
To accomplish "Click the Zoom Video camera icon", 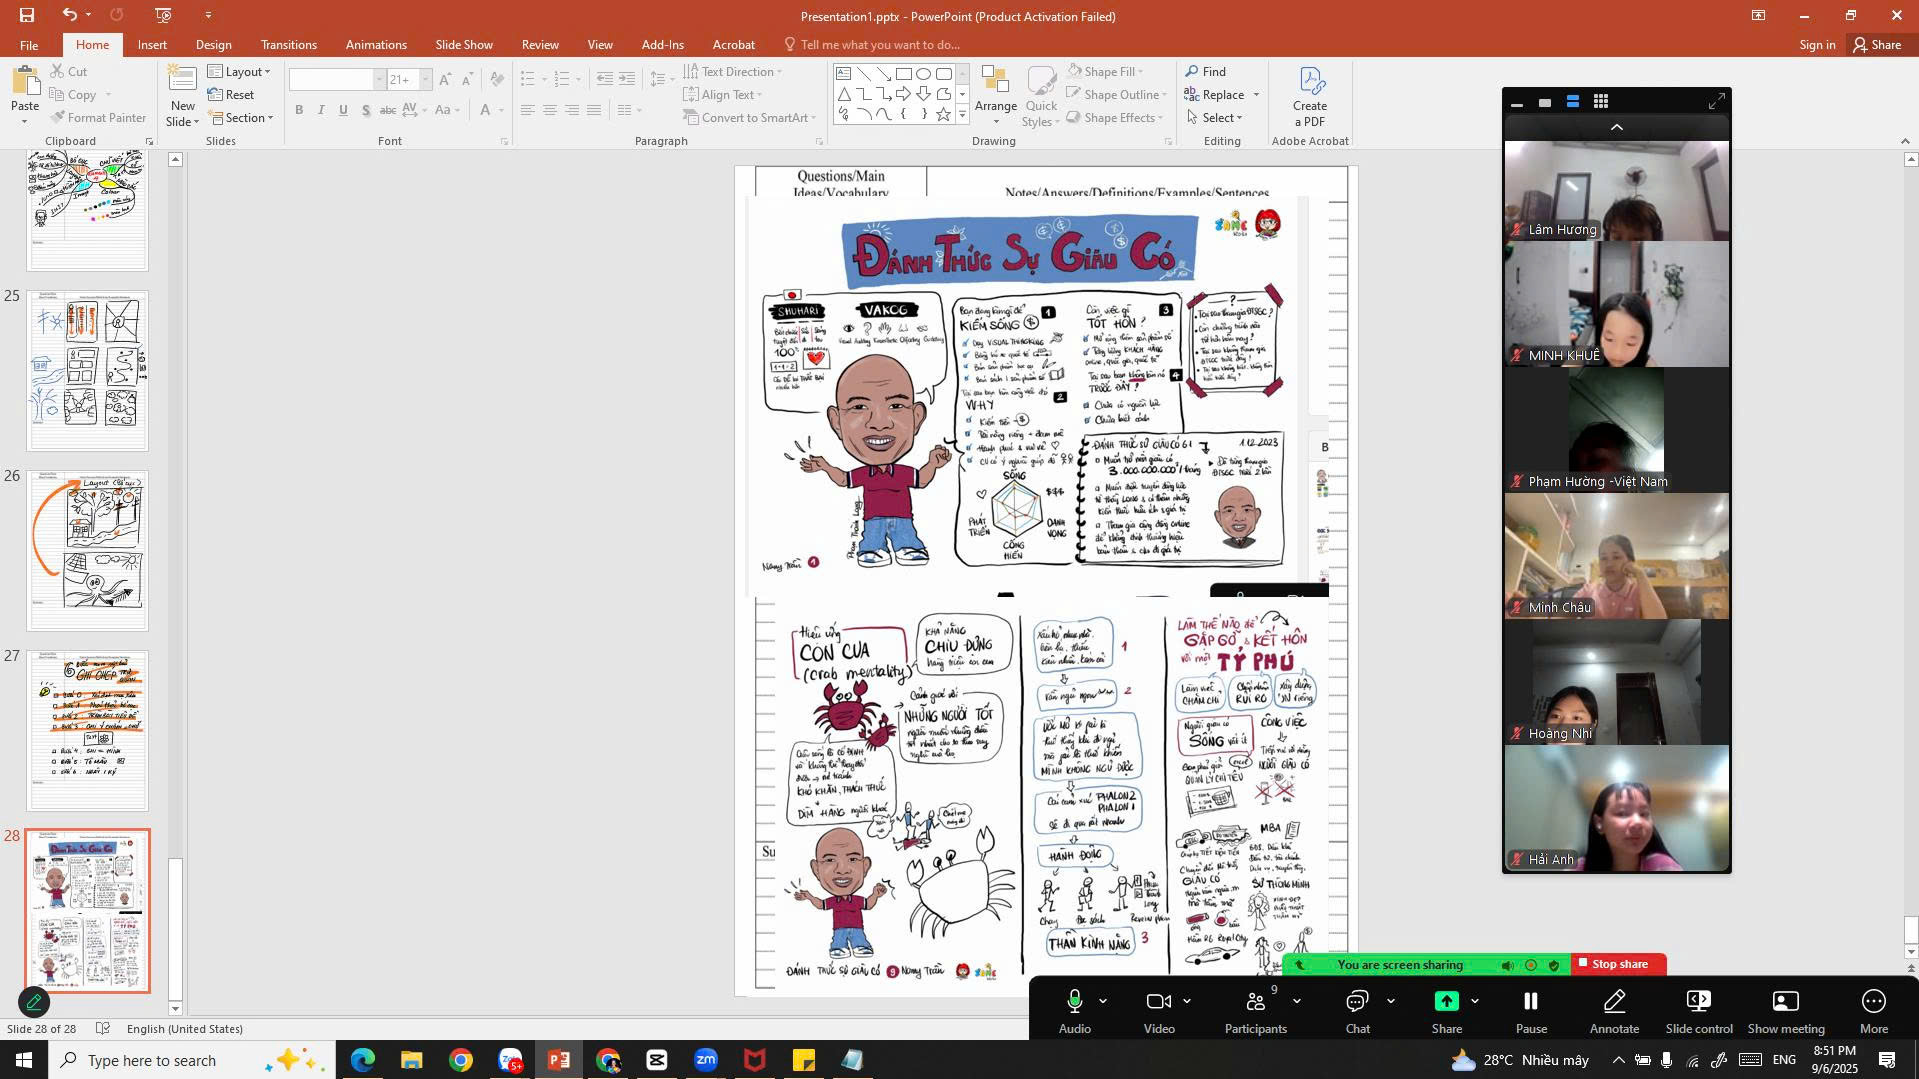I will (x=1159, y=1001).
